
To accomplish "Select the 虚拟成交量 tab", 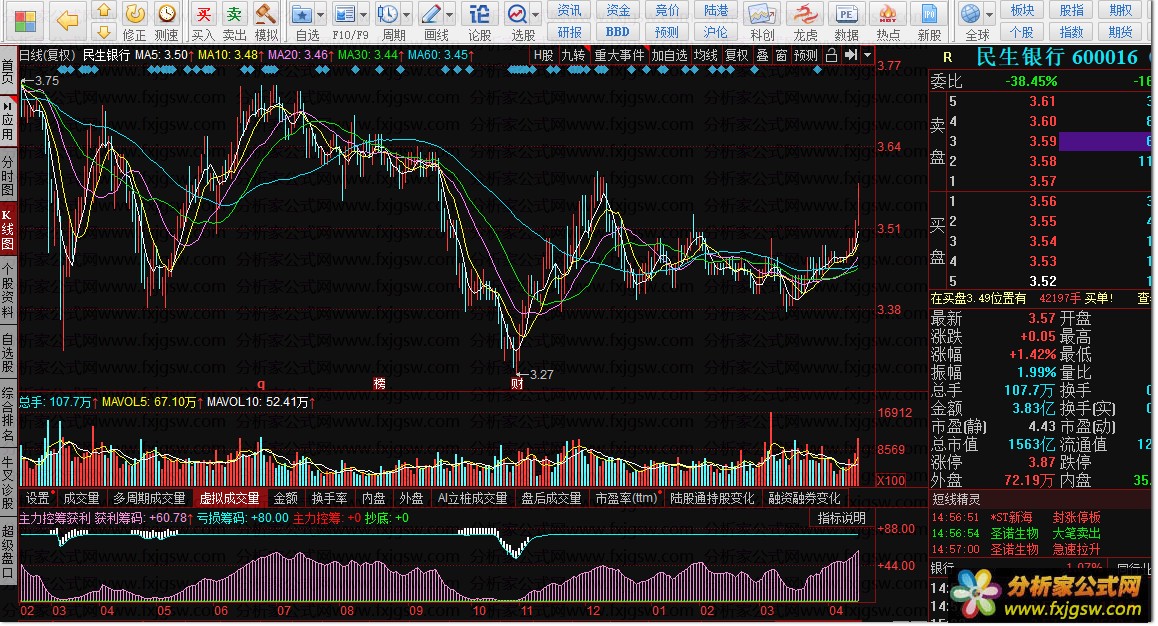I will [230, 498].
